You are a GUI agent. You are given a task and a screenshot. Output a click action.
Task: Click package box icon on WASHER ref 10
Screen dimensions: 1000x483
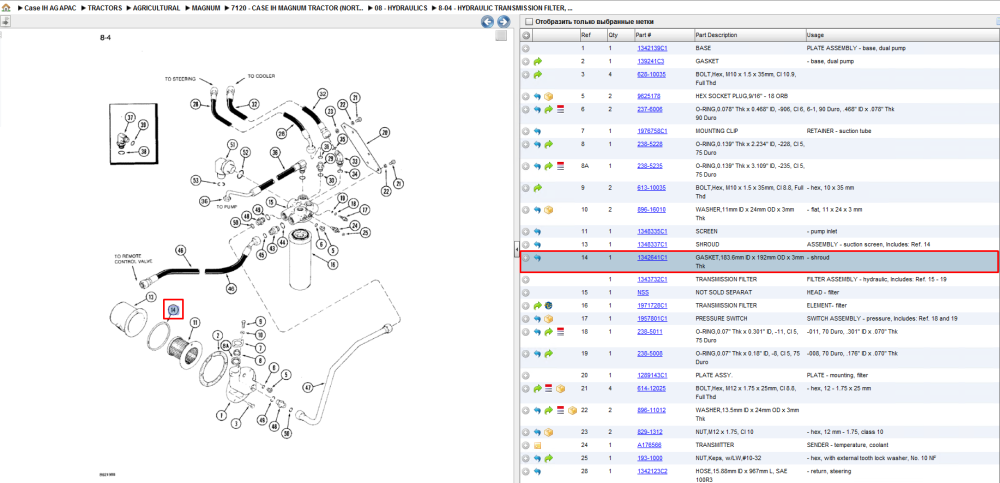coord(548,209)
